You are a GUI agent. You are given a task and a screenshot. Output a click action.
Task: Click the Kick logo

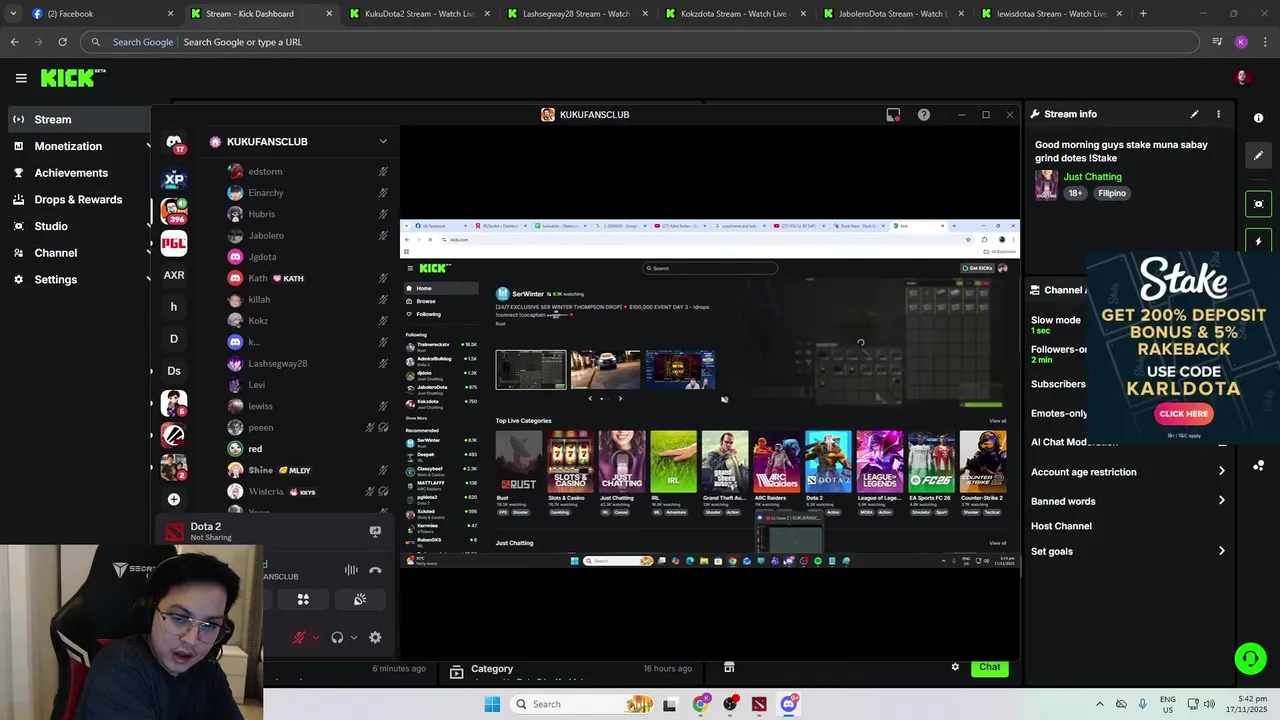73,78
